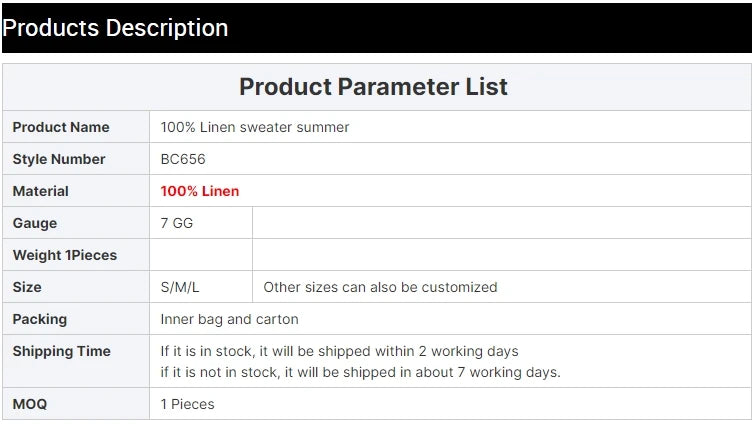Click the Weight 1Pieces label
This screenshot has width=755, height=427.
(x=65, y=255)
